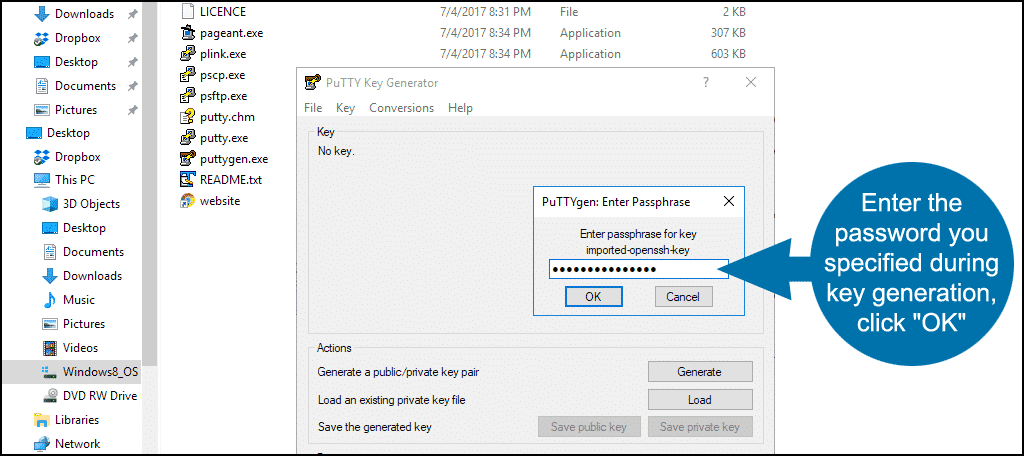Click the README.txt file icon

(187, 180)
